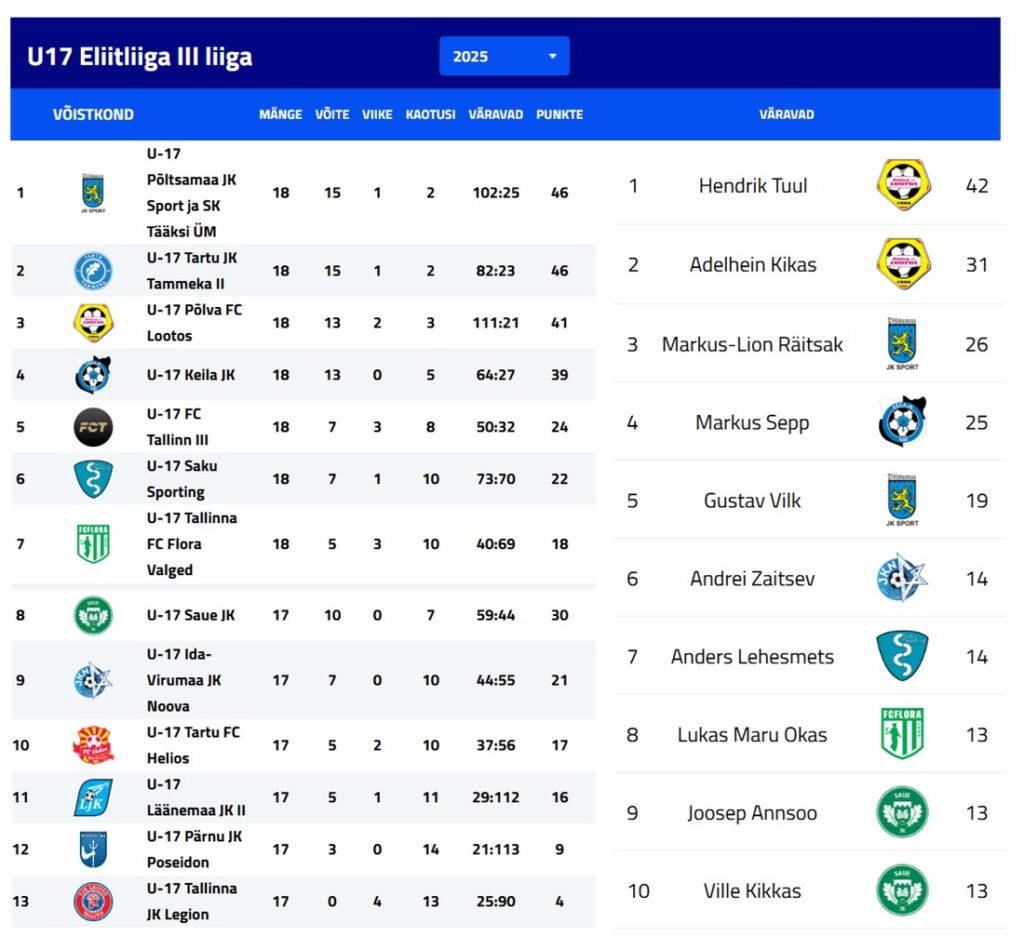This screenshot has height=936, width=1024.
Task: Click the FC Tallinn III logo
Action: coord(93,427)
